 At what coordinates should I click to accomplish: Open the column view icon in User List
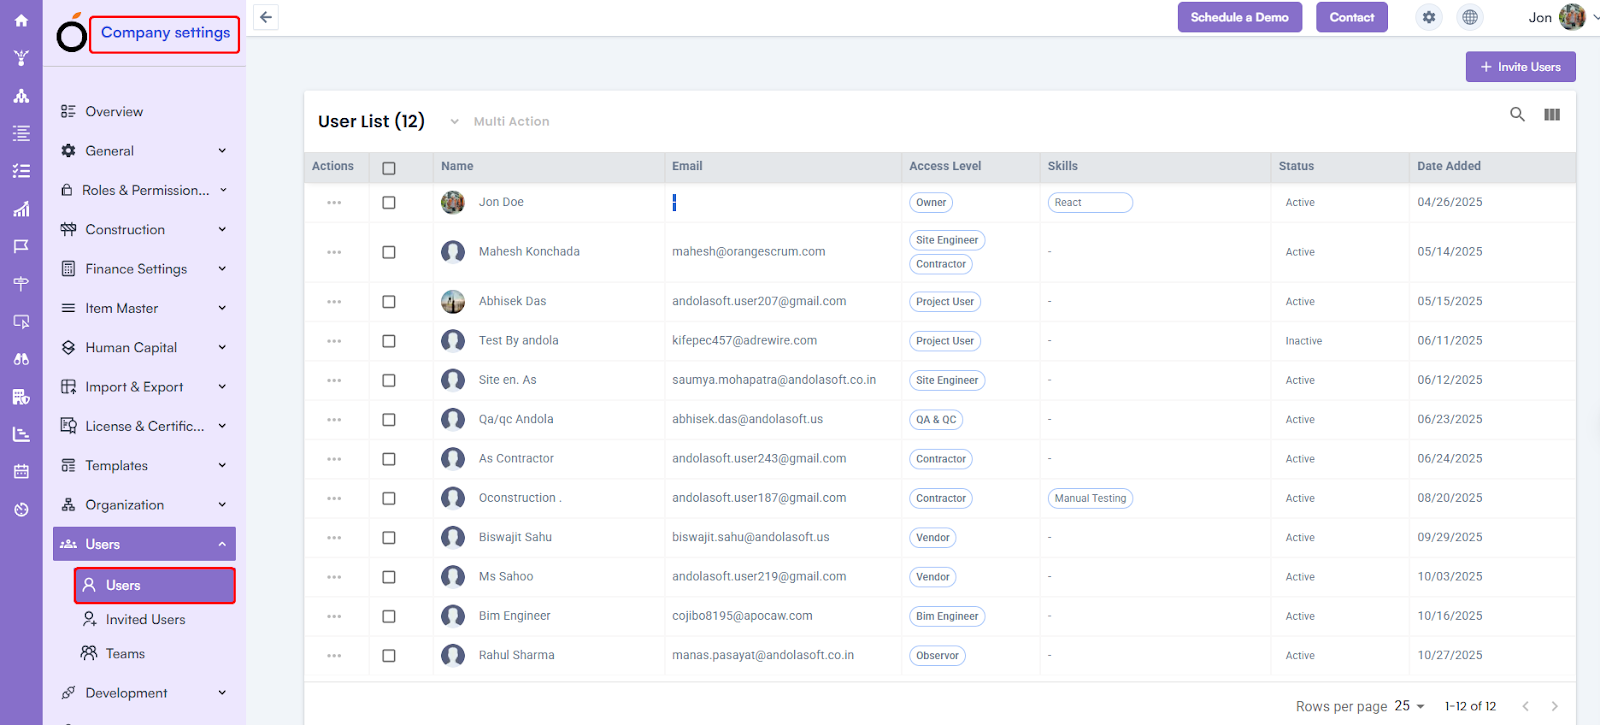click(x=1552, y=115)
